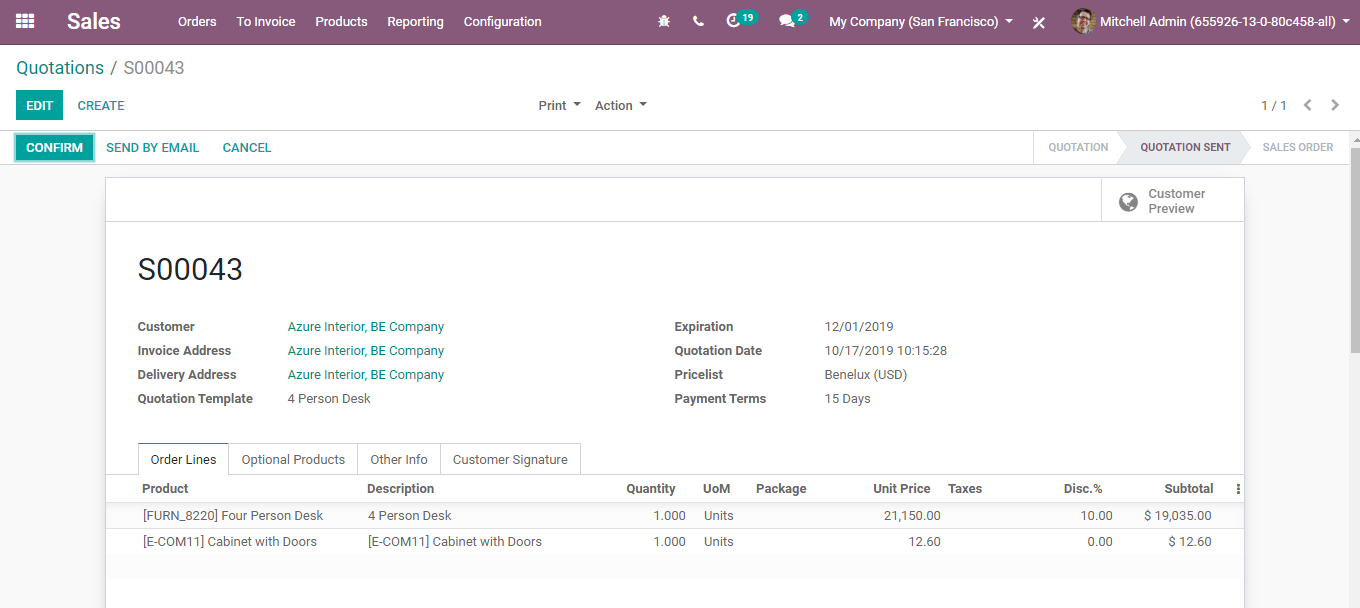Expand the Print dropdown
The image size is (1360, 608).
(559, 105)
